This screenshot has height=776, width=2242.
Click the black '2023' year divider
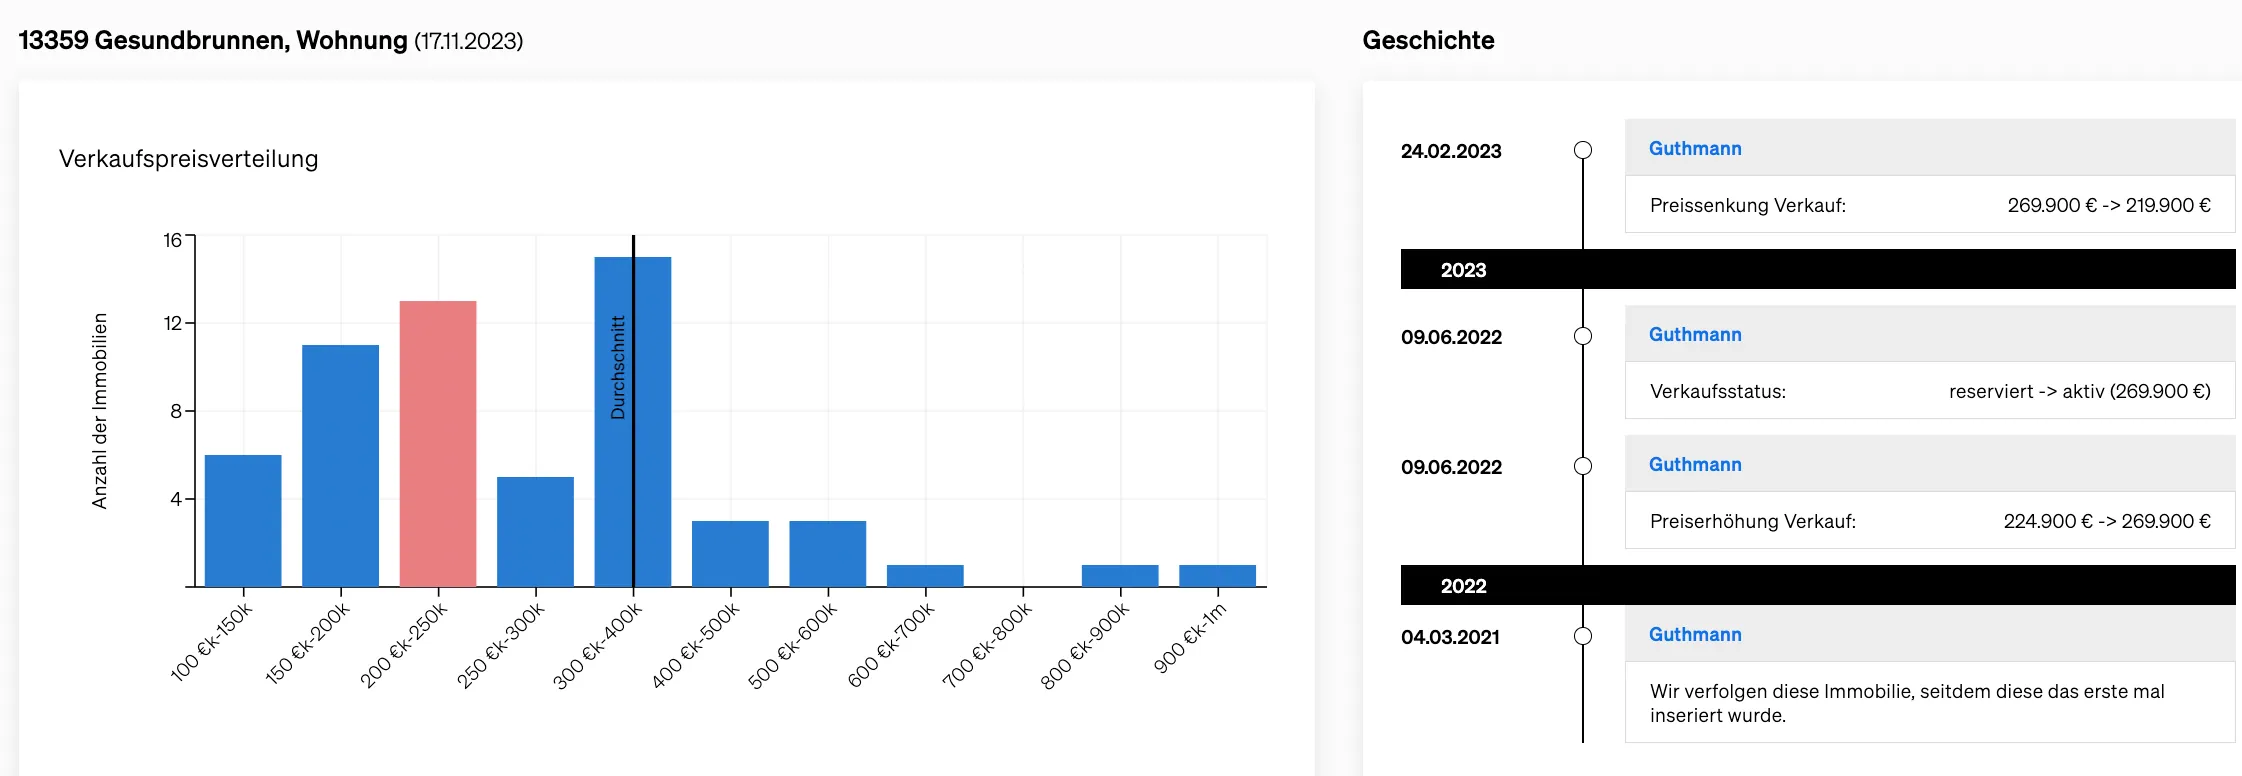(1818, 270)
